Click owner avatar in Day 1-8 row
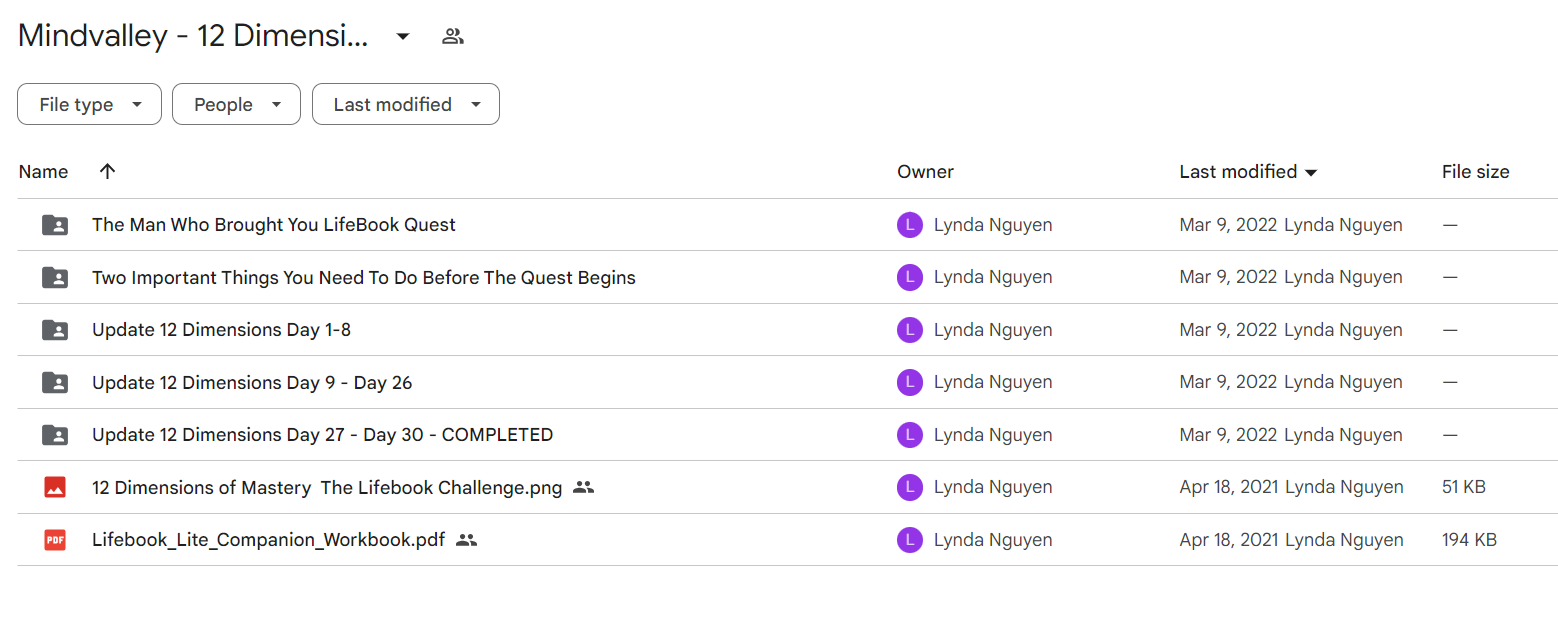Screen dimensions: 1558x618 click(x=909, y=330)
